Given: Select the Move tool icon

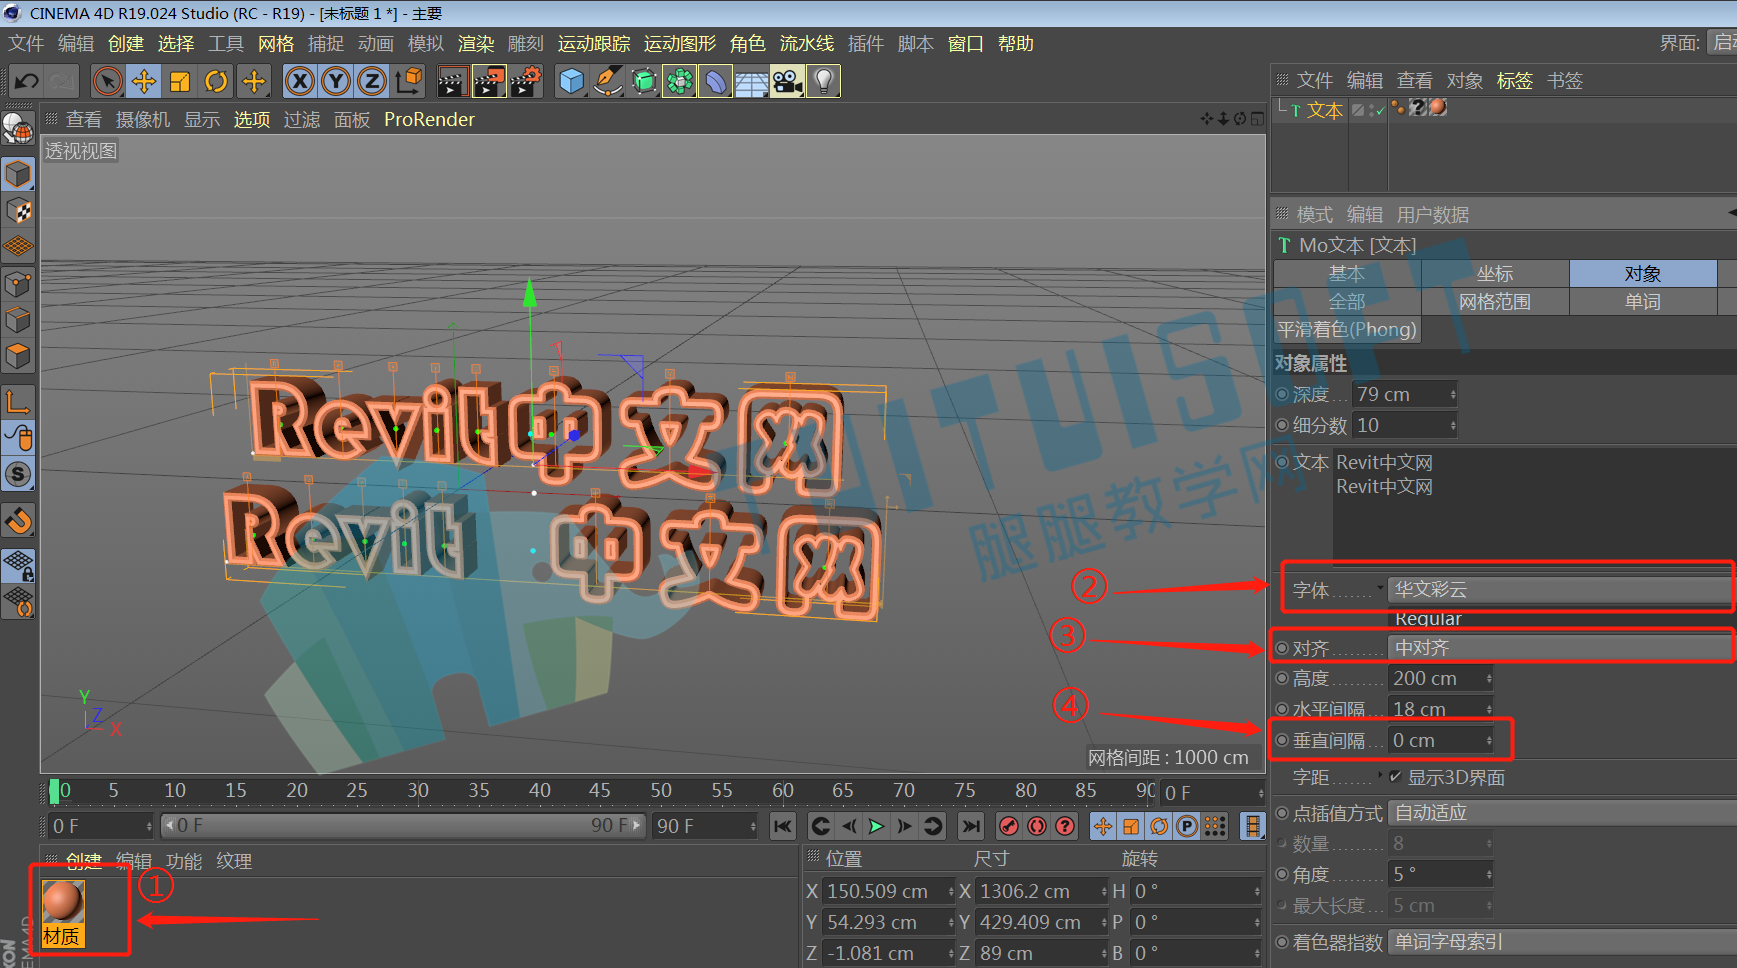Looking at the screenshot, I should tap(144, 81).
